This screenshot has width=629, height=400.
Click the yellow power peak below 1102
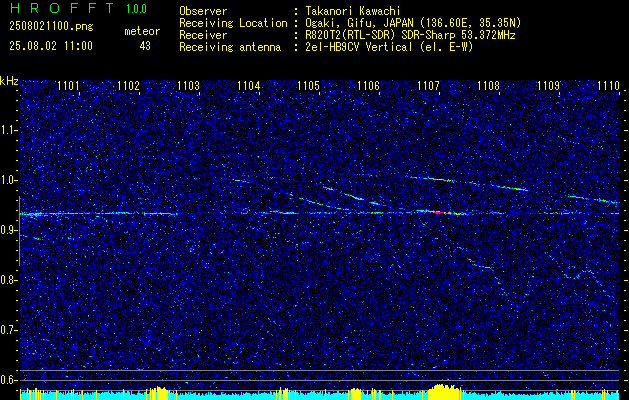pyautogui.click(x=160, y=393)
